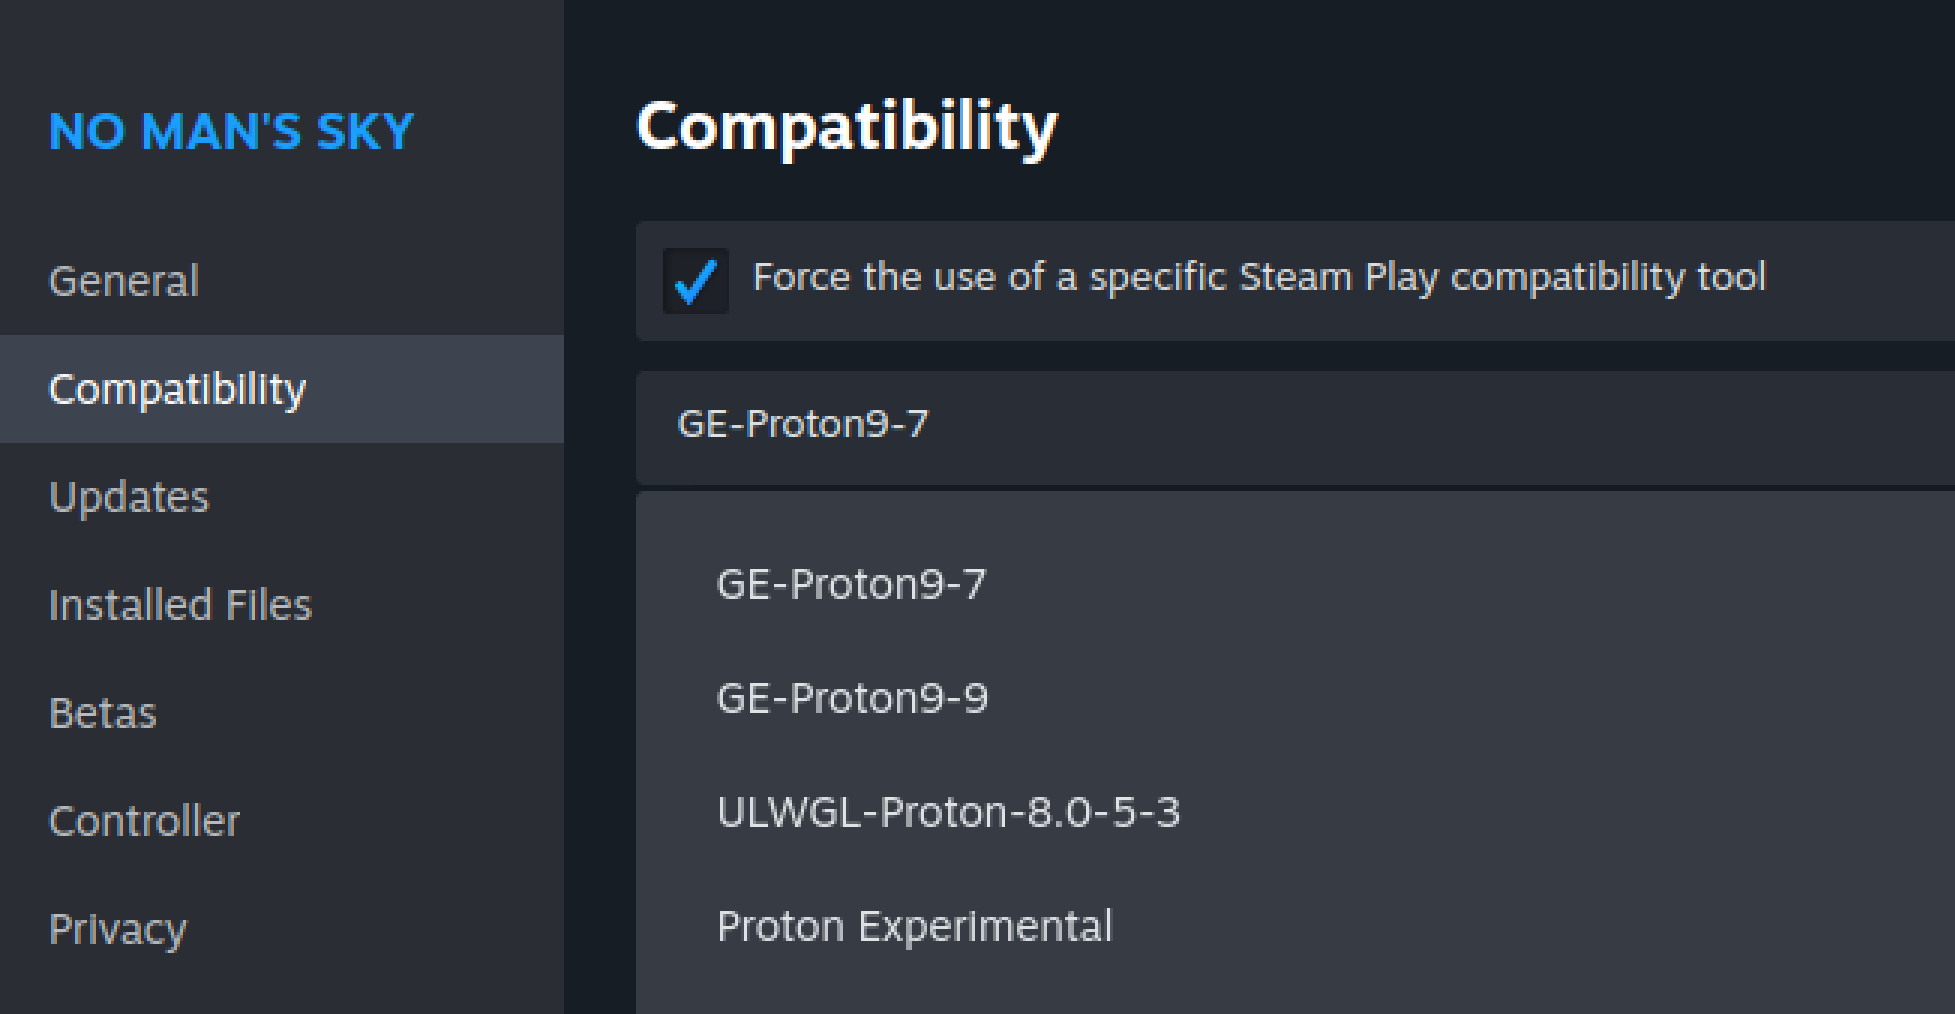The width and height of the screenshot is (1955, 1014).
Task: Open the General settings tab
Action: pyautogui.click(x=124, y=281)
